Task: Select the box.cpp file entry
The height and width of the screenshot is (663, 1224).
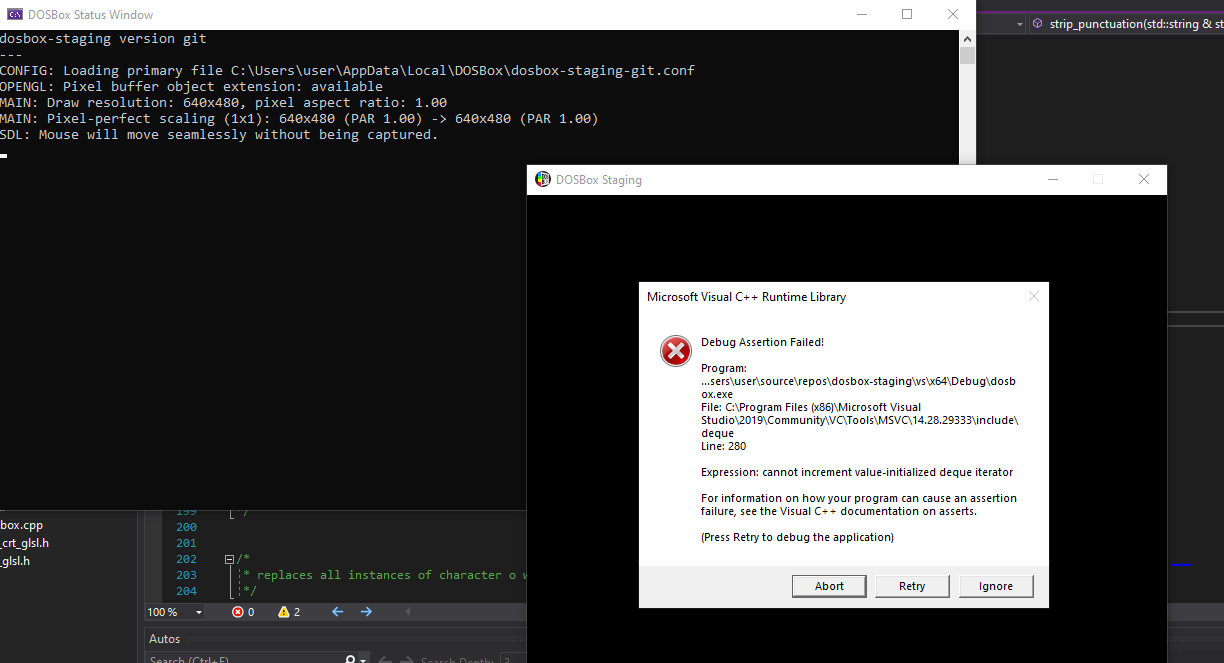Action: pos(22,525)
